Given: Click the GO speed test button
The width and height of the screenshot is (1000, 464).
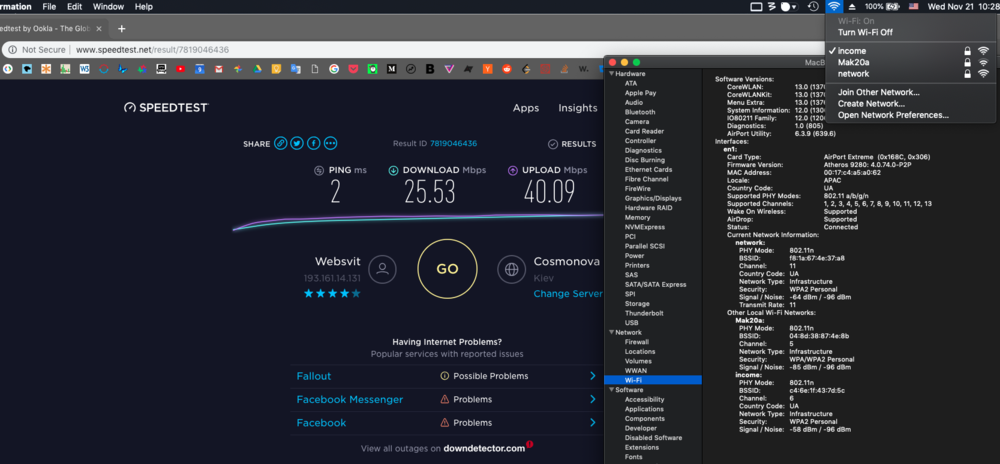Looking at the screenshot, I should pyautogui.click(x=447, y=269).
